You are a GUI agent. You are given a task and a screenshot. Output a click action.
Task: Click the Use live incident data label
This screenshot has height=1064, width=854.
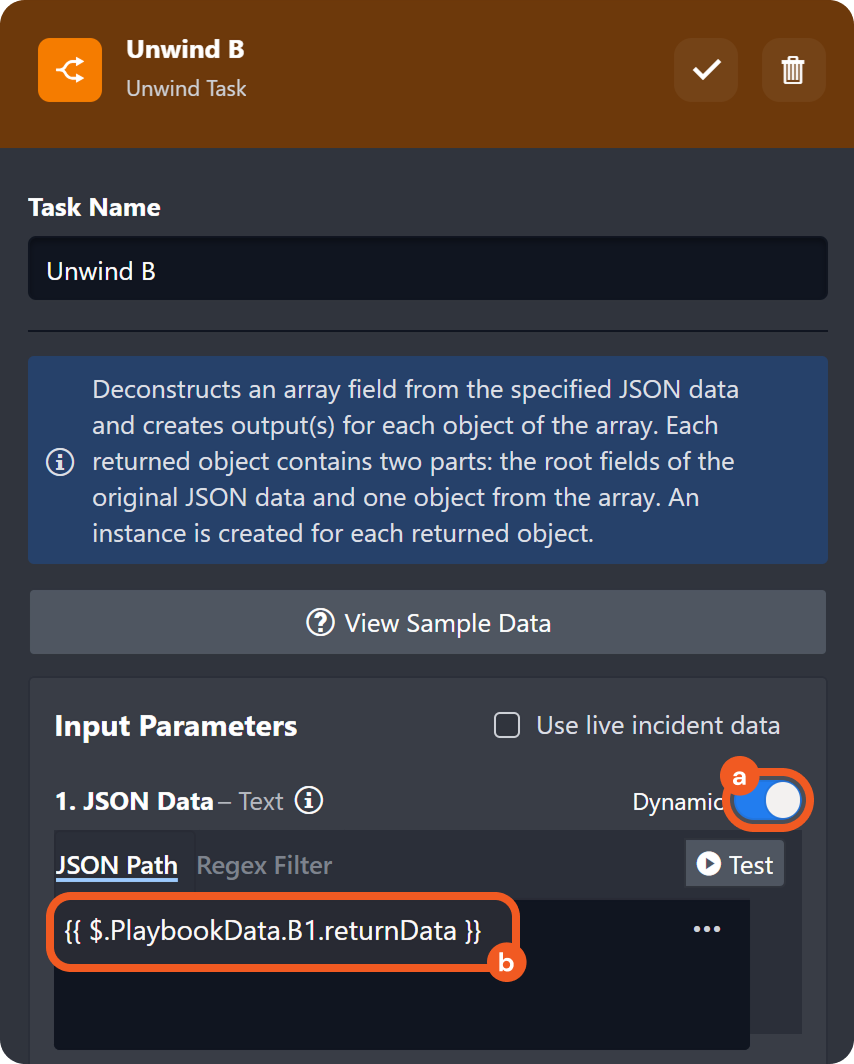pos(657,725)
